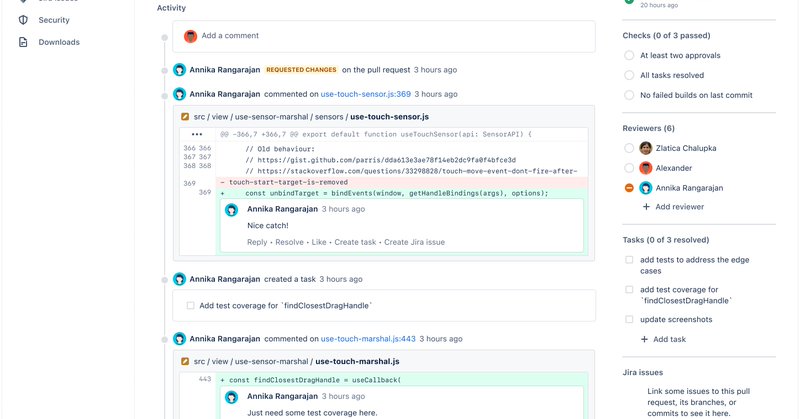Click the Add a comment field
The height and width of the screenshot is (419, 800).
click(x=384, y=36)
